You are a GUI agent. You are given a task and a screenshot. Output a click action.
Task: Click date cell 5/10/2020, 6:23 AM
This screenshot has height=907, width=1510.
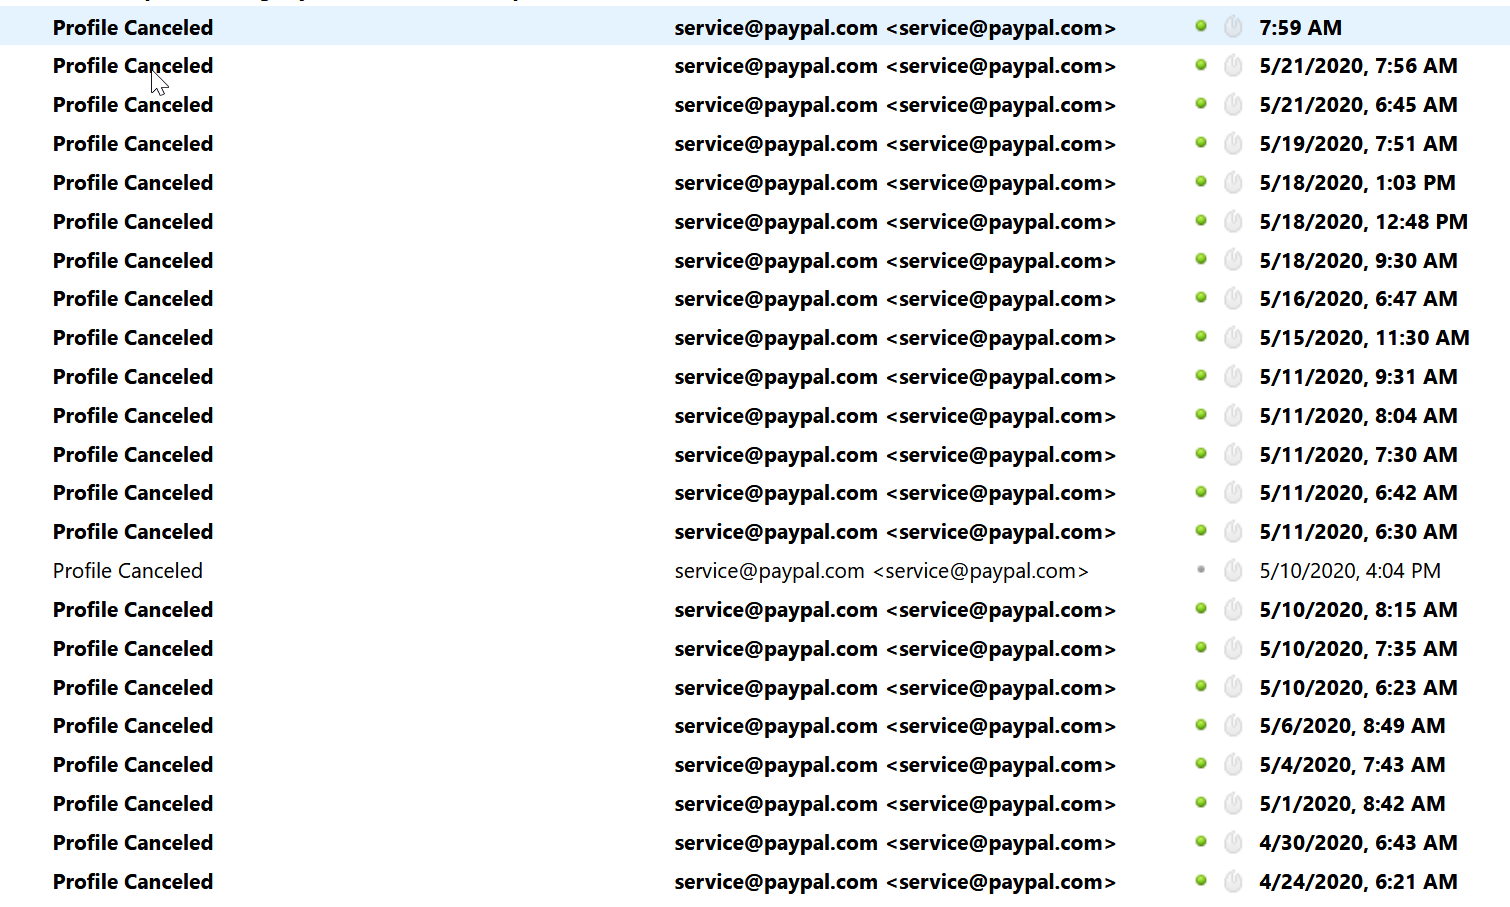(x=1358, y=688)
